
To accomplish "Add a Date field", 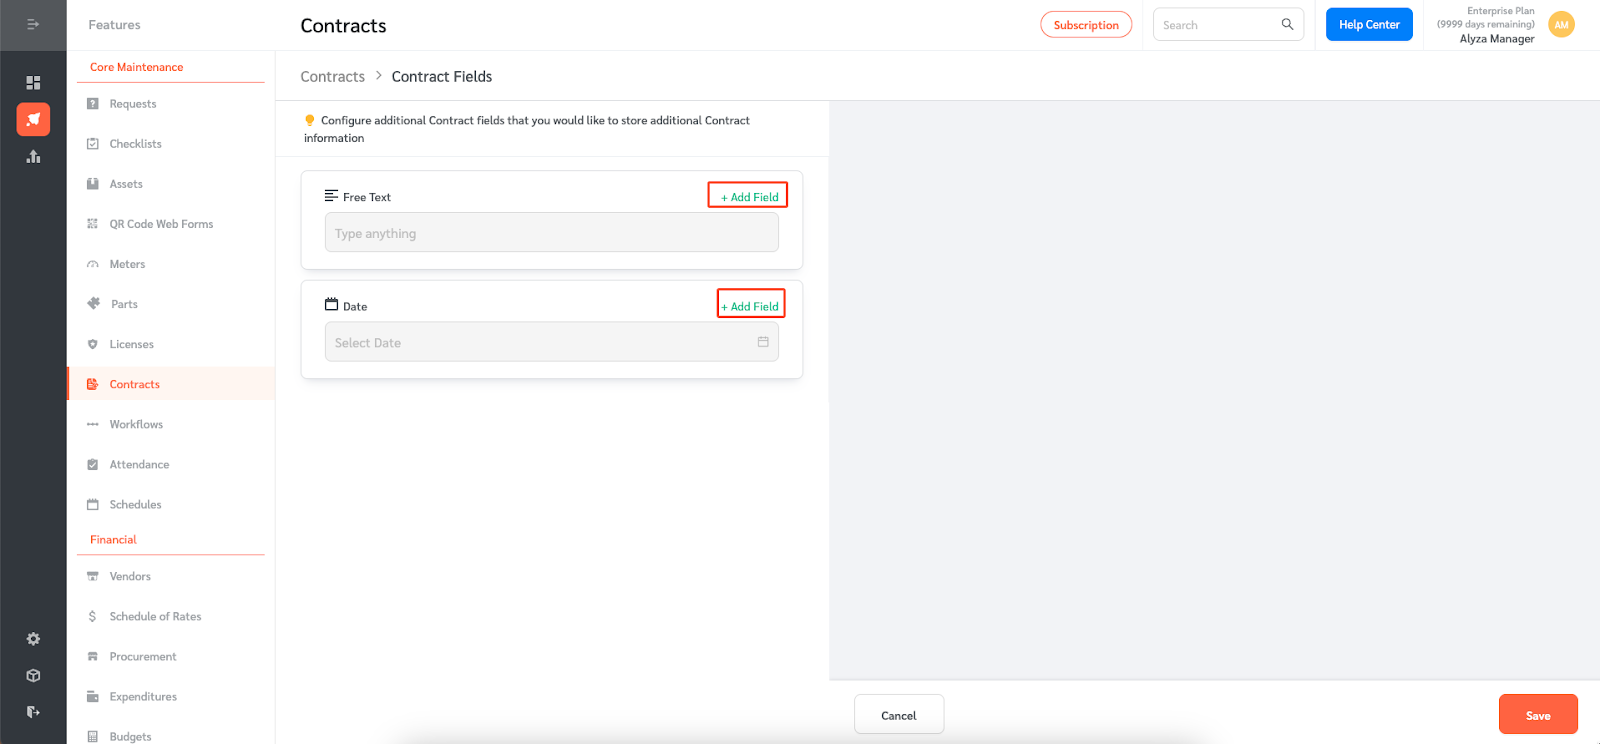I will point(751,305).
